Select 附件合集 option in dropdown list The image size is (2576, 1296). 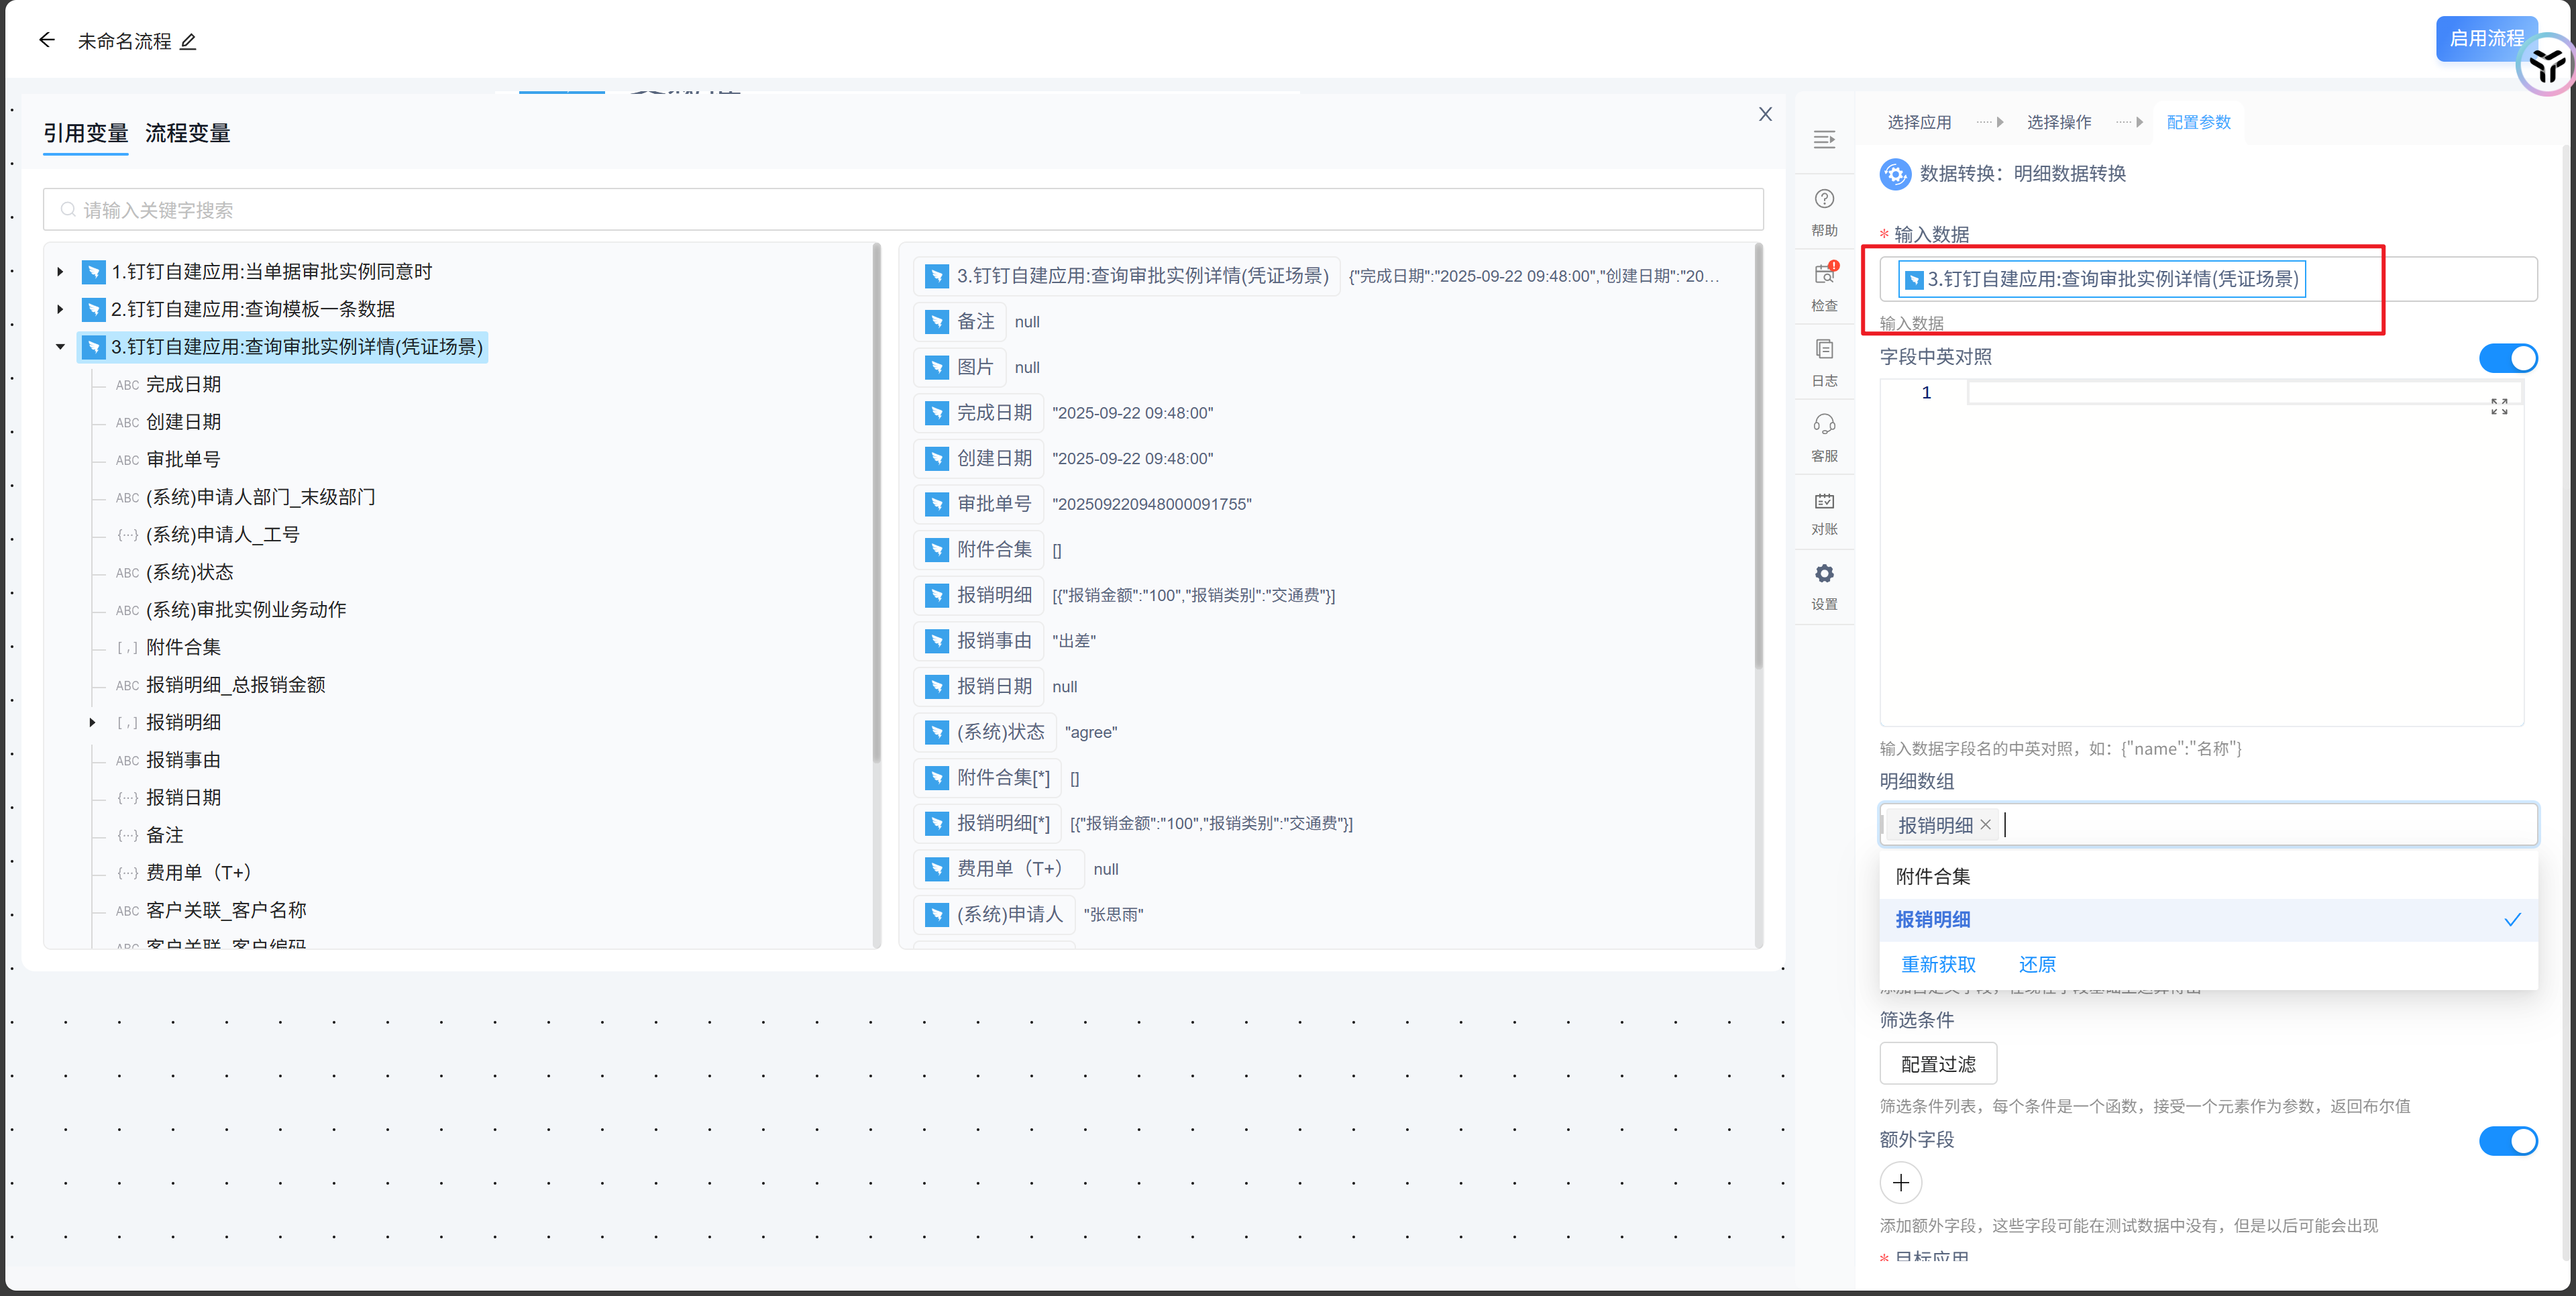(x=1933, y=876)
